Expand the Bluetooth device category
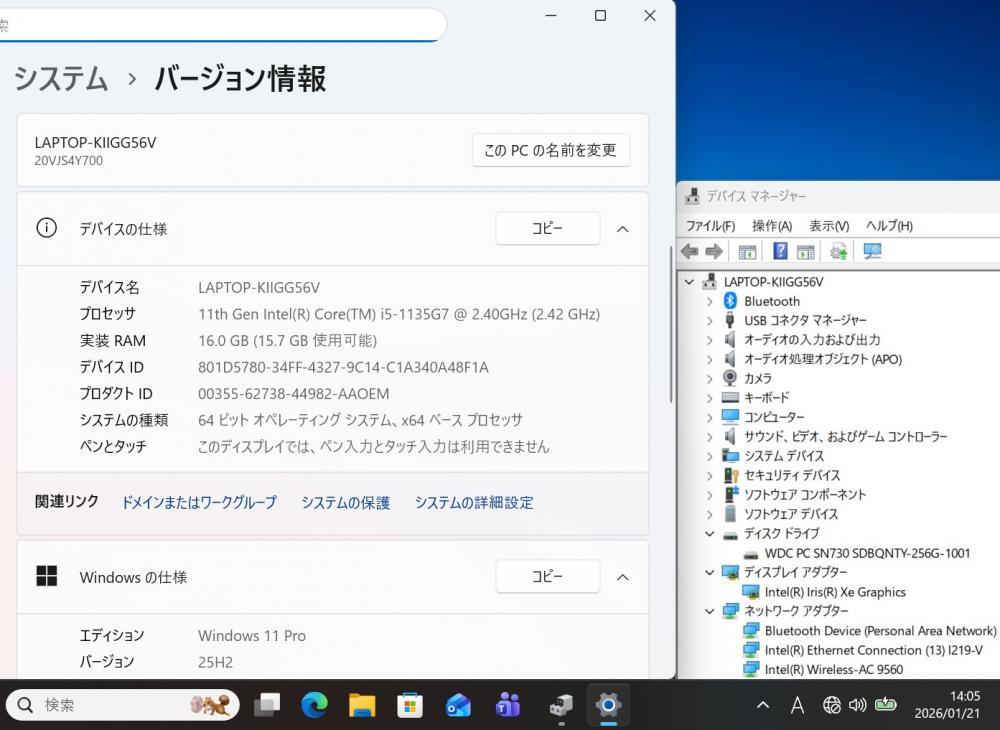The height and width of the screenshot is (730, 1000). tap(709, 301)
